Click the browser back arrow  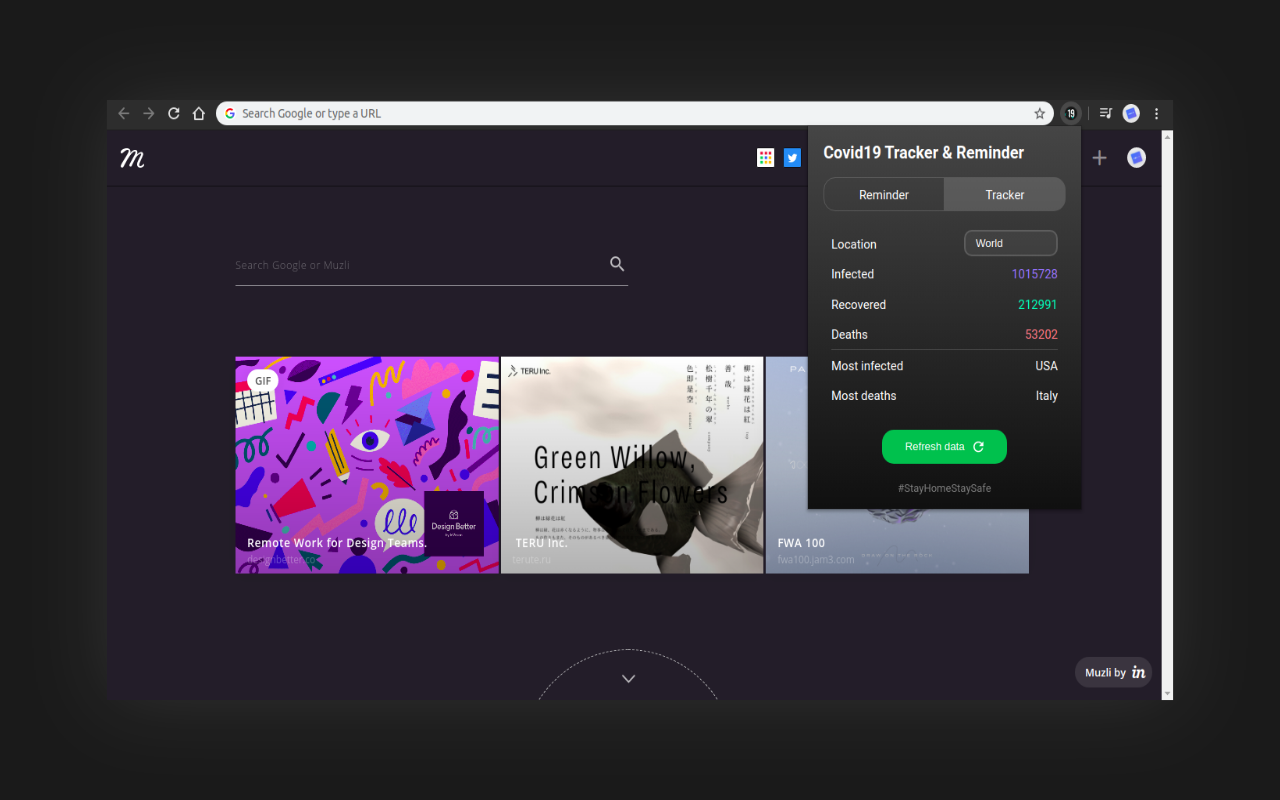(124, 113)
